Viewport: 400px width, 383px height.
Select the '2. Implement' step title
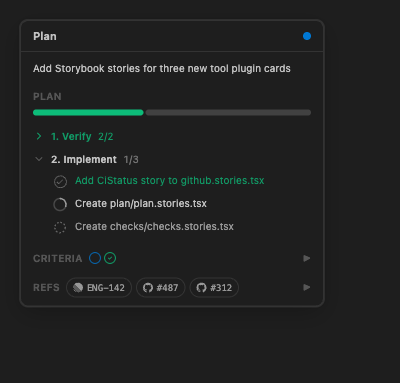click(x=84, y=160)
